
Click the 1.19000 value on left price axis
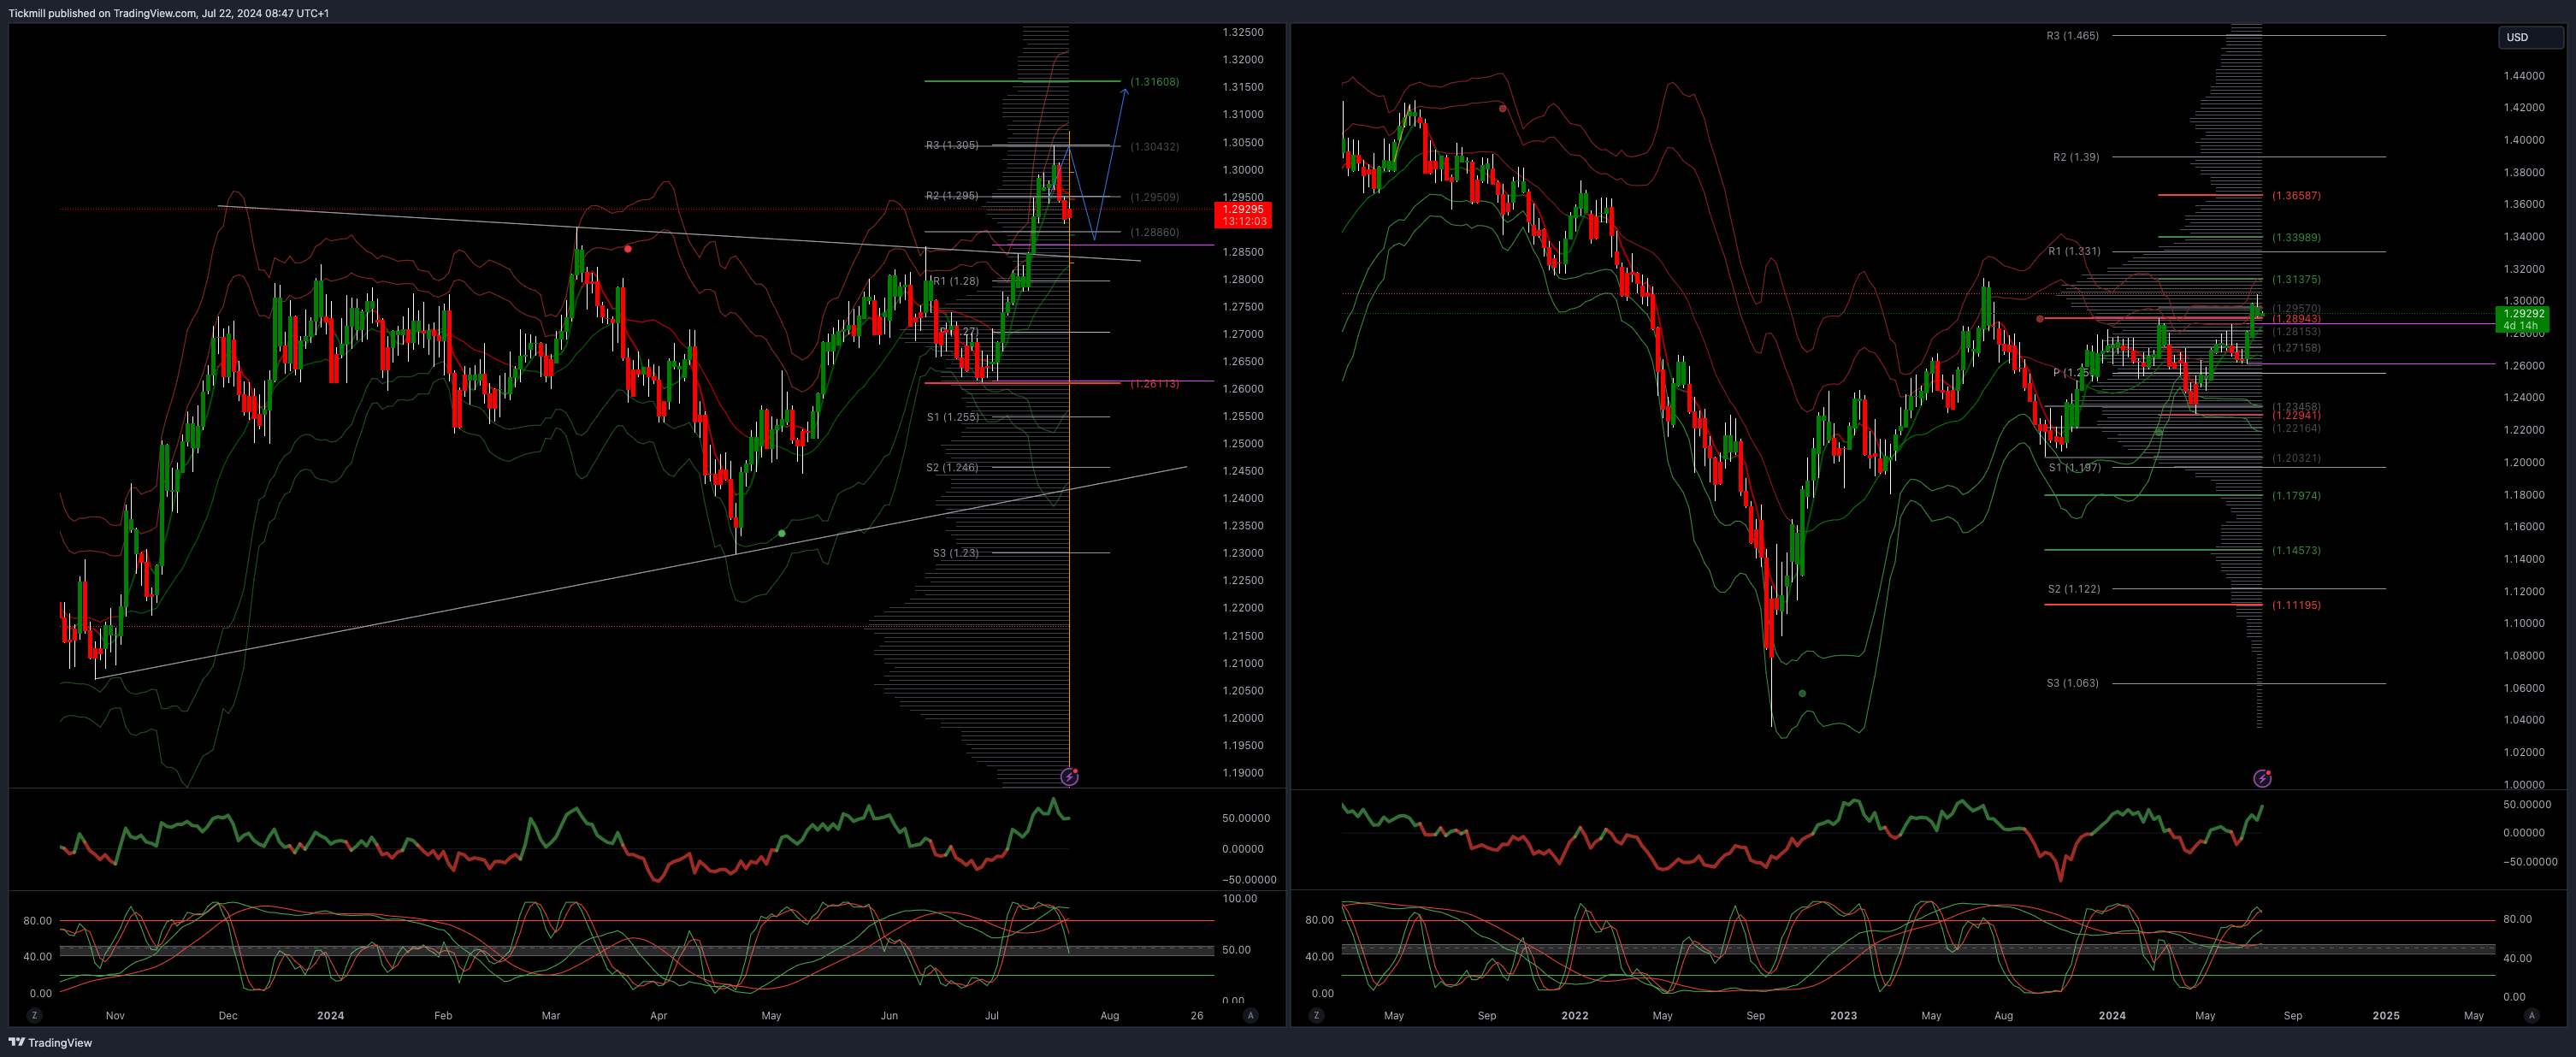[1243, 773]
